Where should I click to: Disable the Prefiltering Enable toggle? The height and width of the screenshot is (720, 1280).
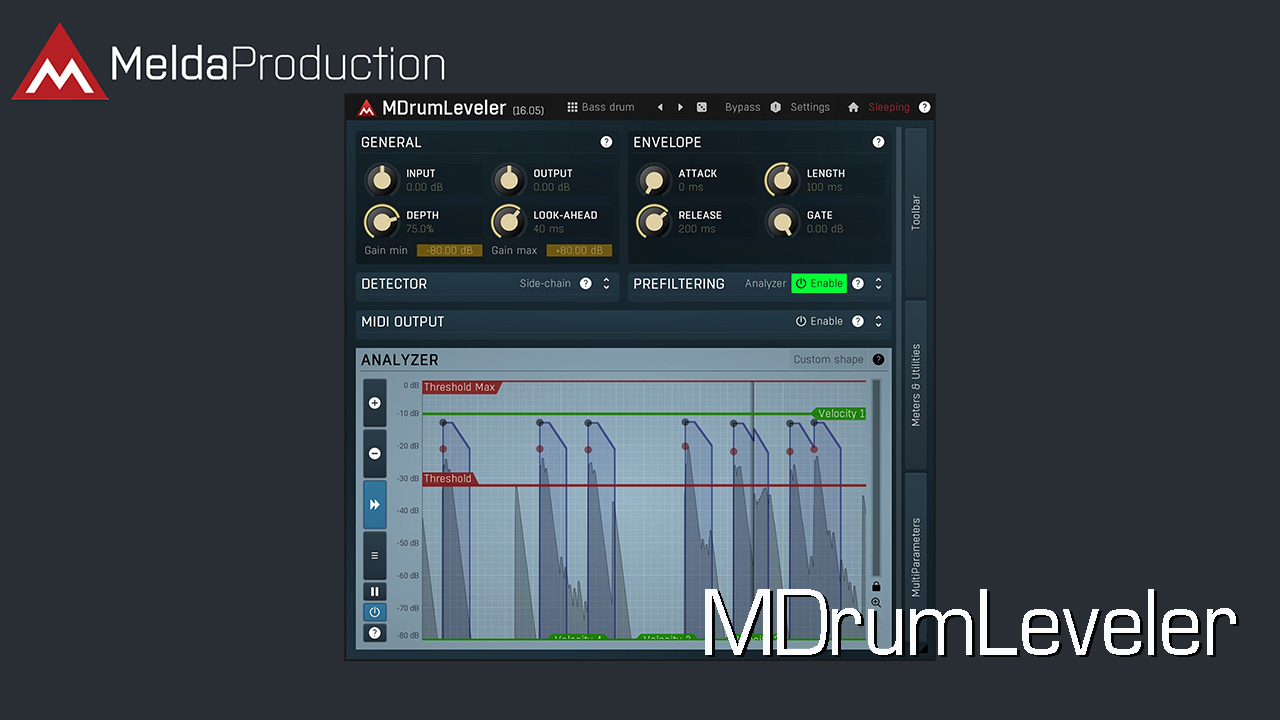pos(819,284)
